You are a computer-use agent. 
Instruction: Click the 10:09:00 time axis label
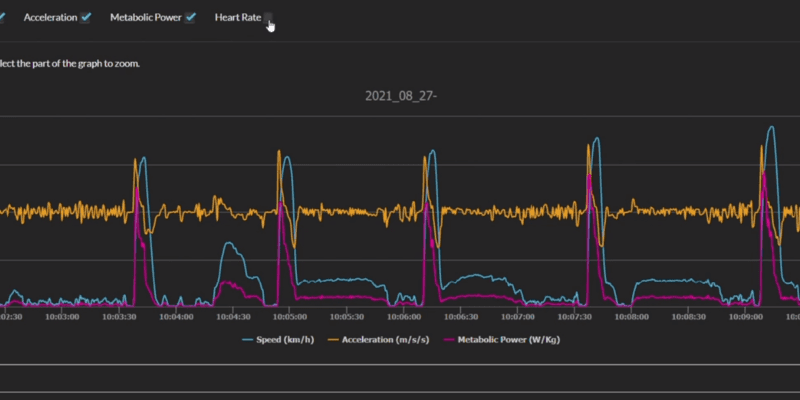point(745,316)
